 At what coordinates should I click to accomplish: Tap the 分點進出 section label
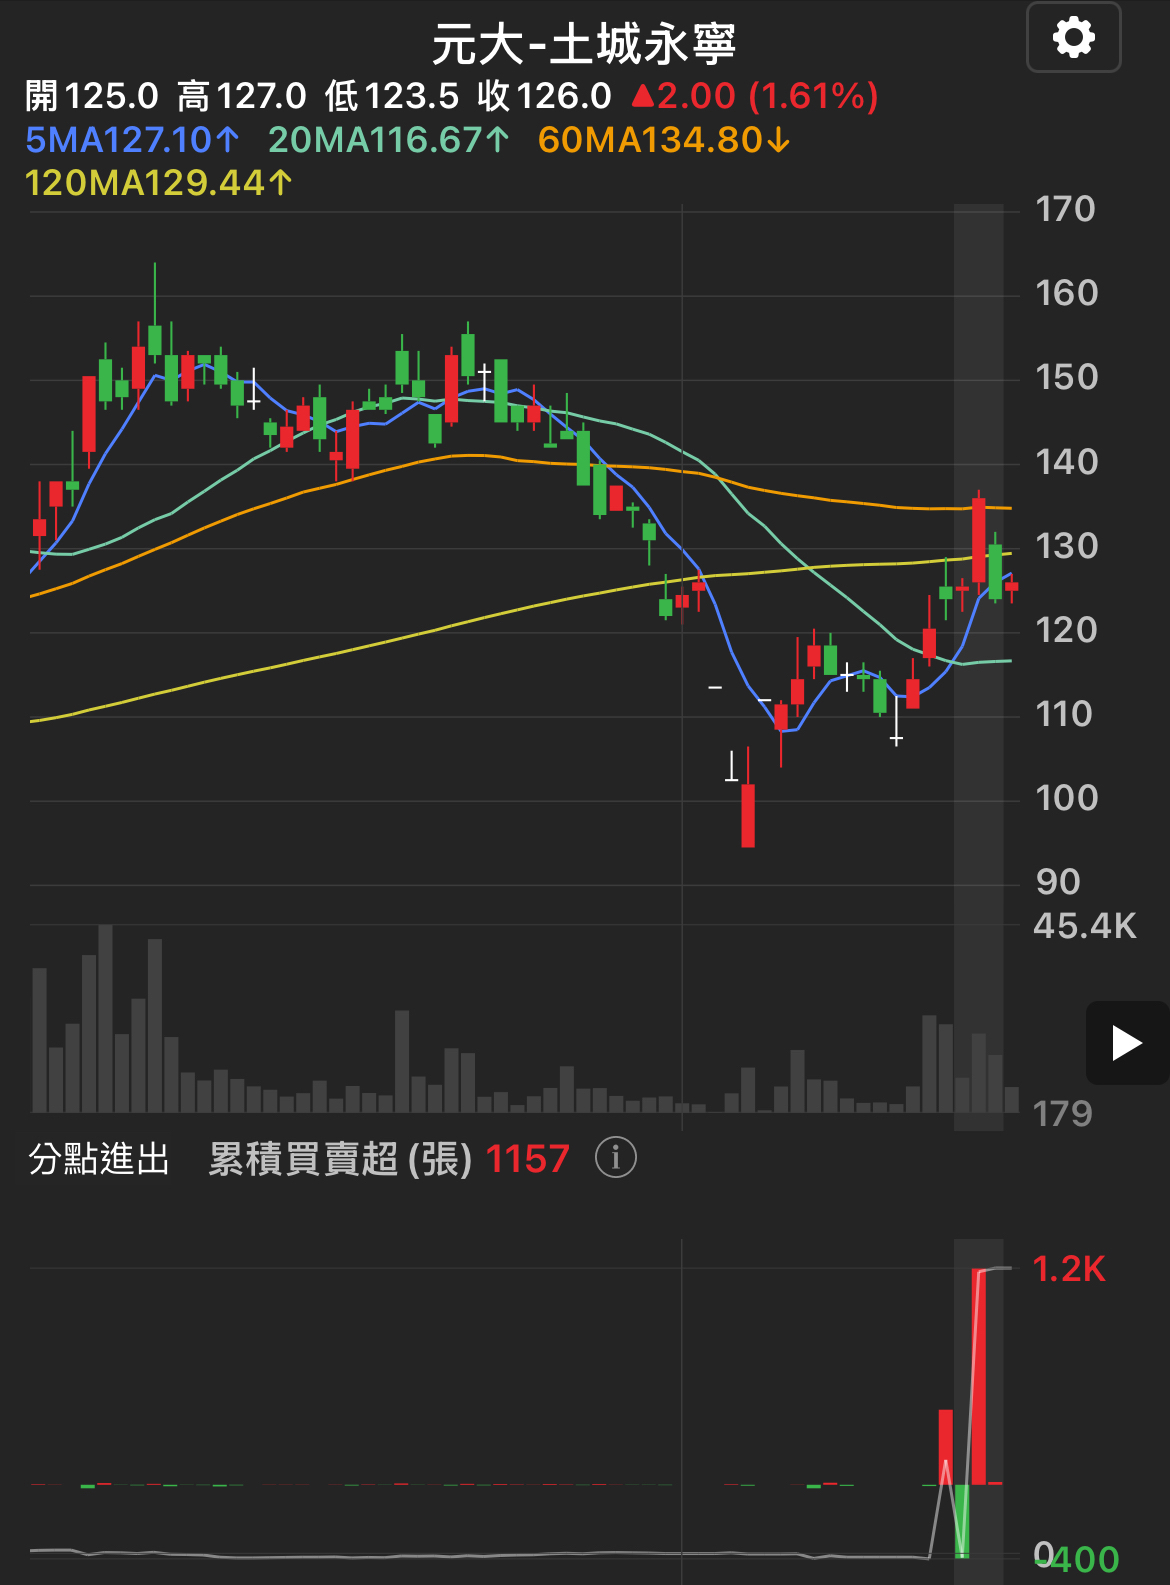click(x=99, y=1159)
